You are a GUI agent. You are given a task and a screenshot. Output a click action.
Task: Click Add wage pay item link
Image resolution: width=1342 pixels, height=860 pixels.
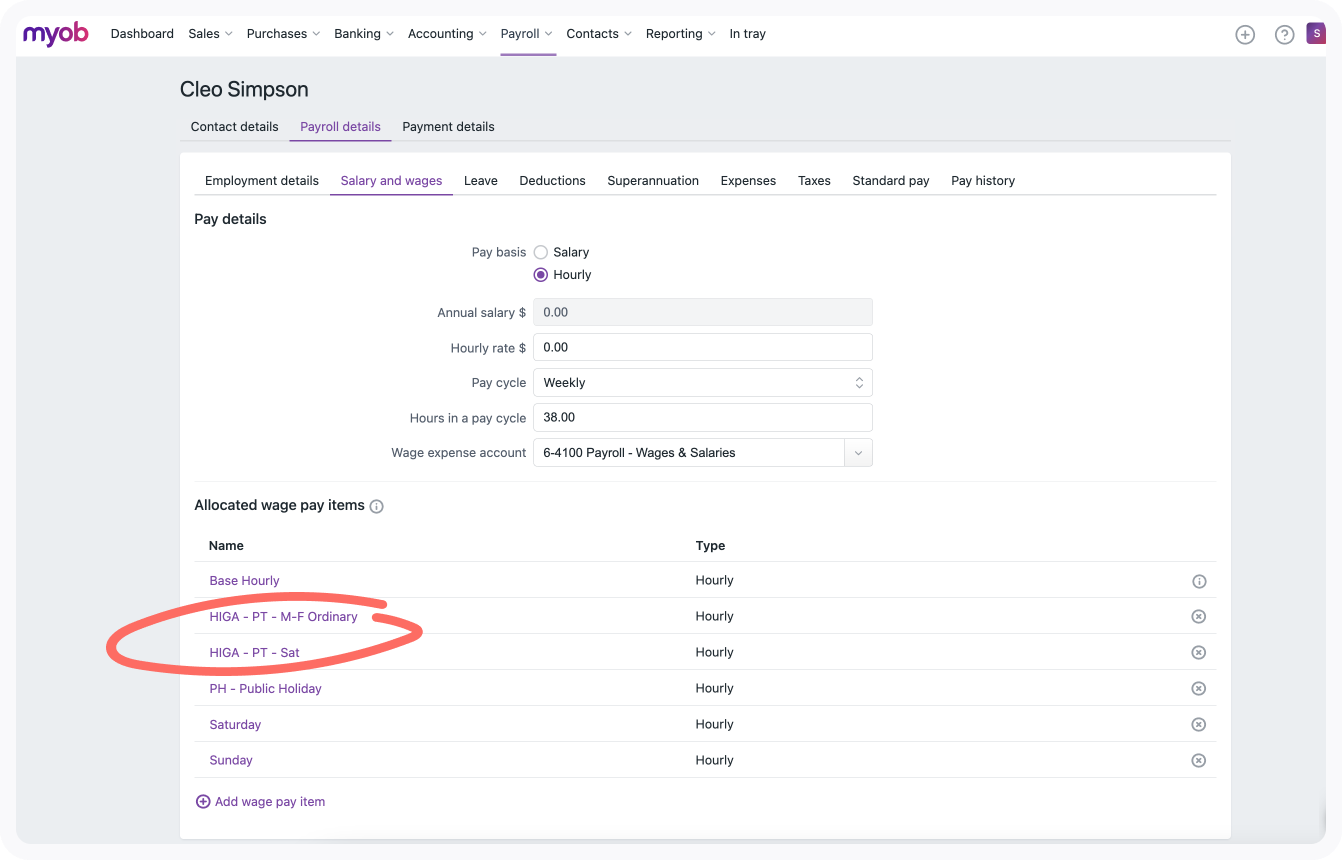click(x=260, y=802)
